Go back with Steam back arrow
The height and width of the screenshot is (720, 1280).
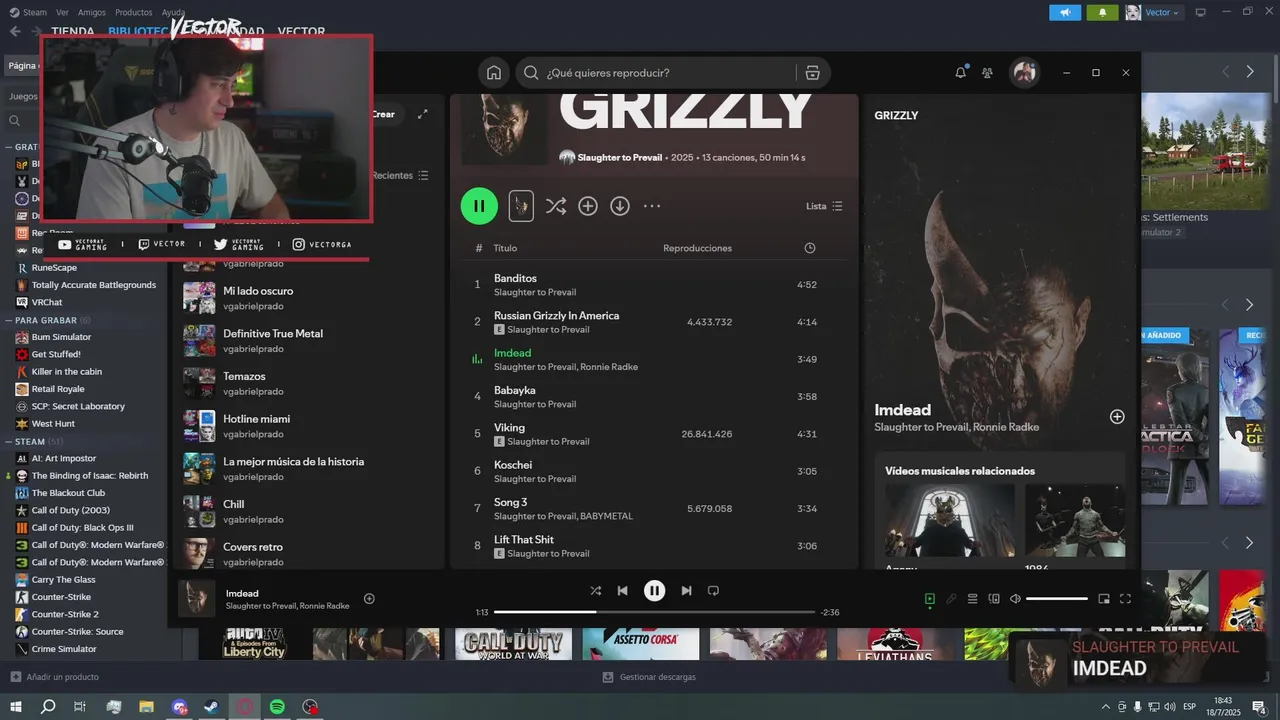click(x=15, y=31)
